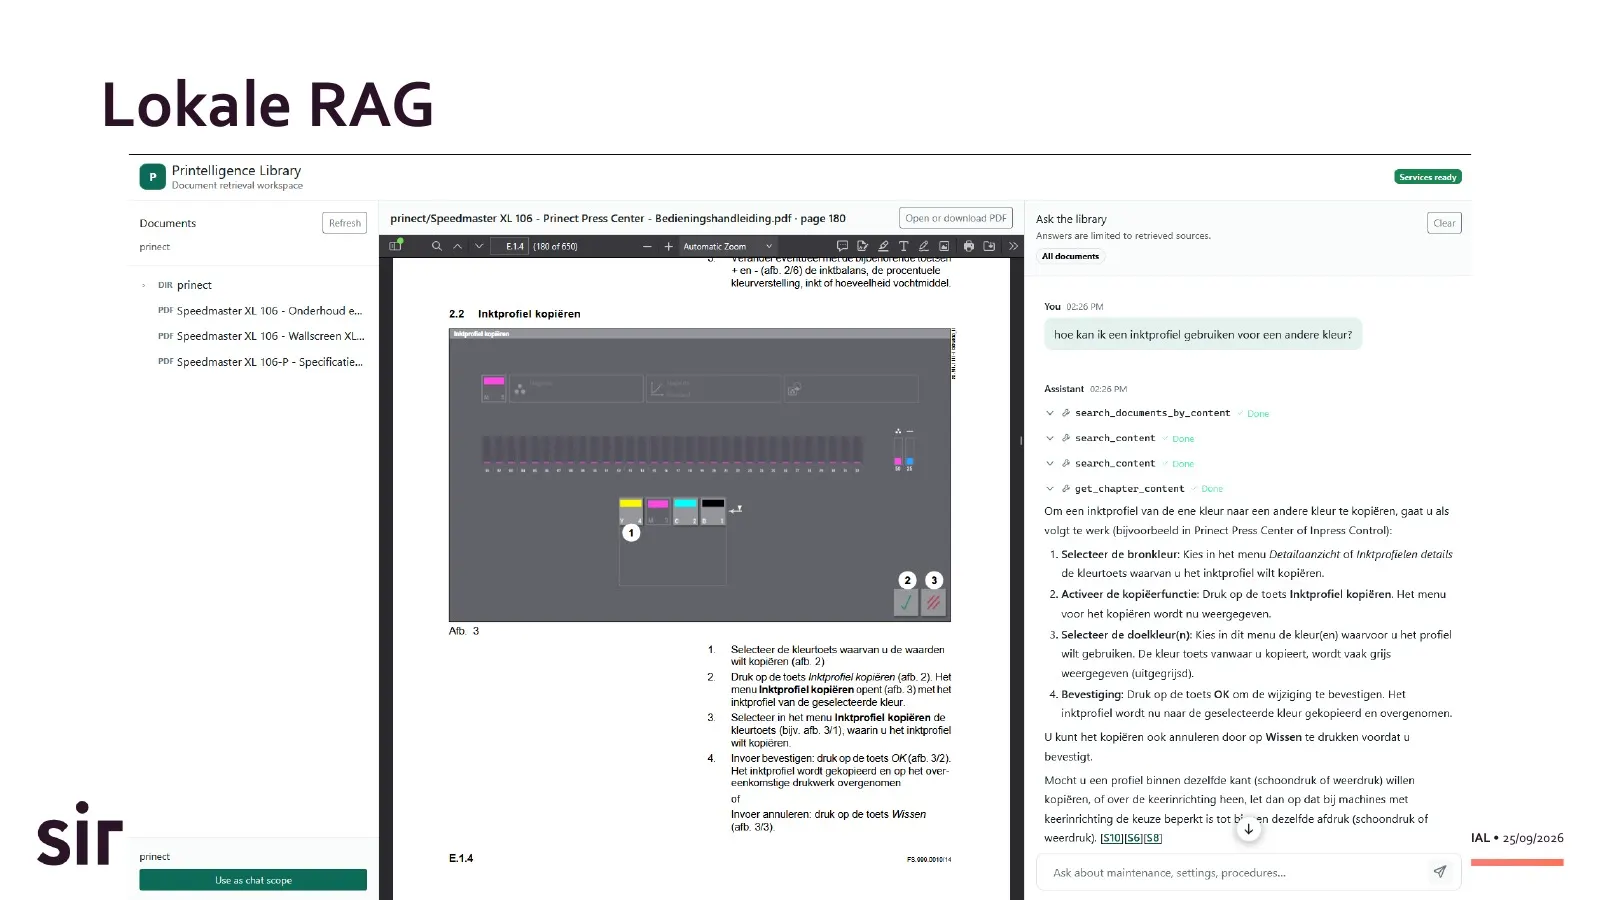This screenshot has width=1600, height=900.
Task: Select the text annotation tool
Action: coord(903,246)
